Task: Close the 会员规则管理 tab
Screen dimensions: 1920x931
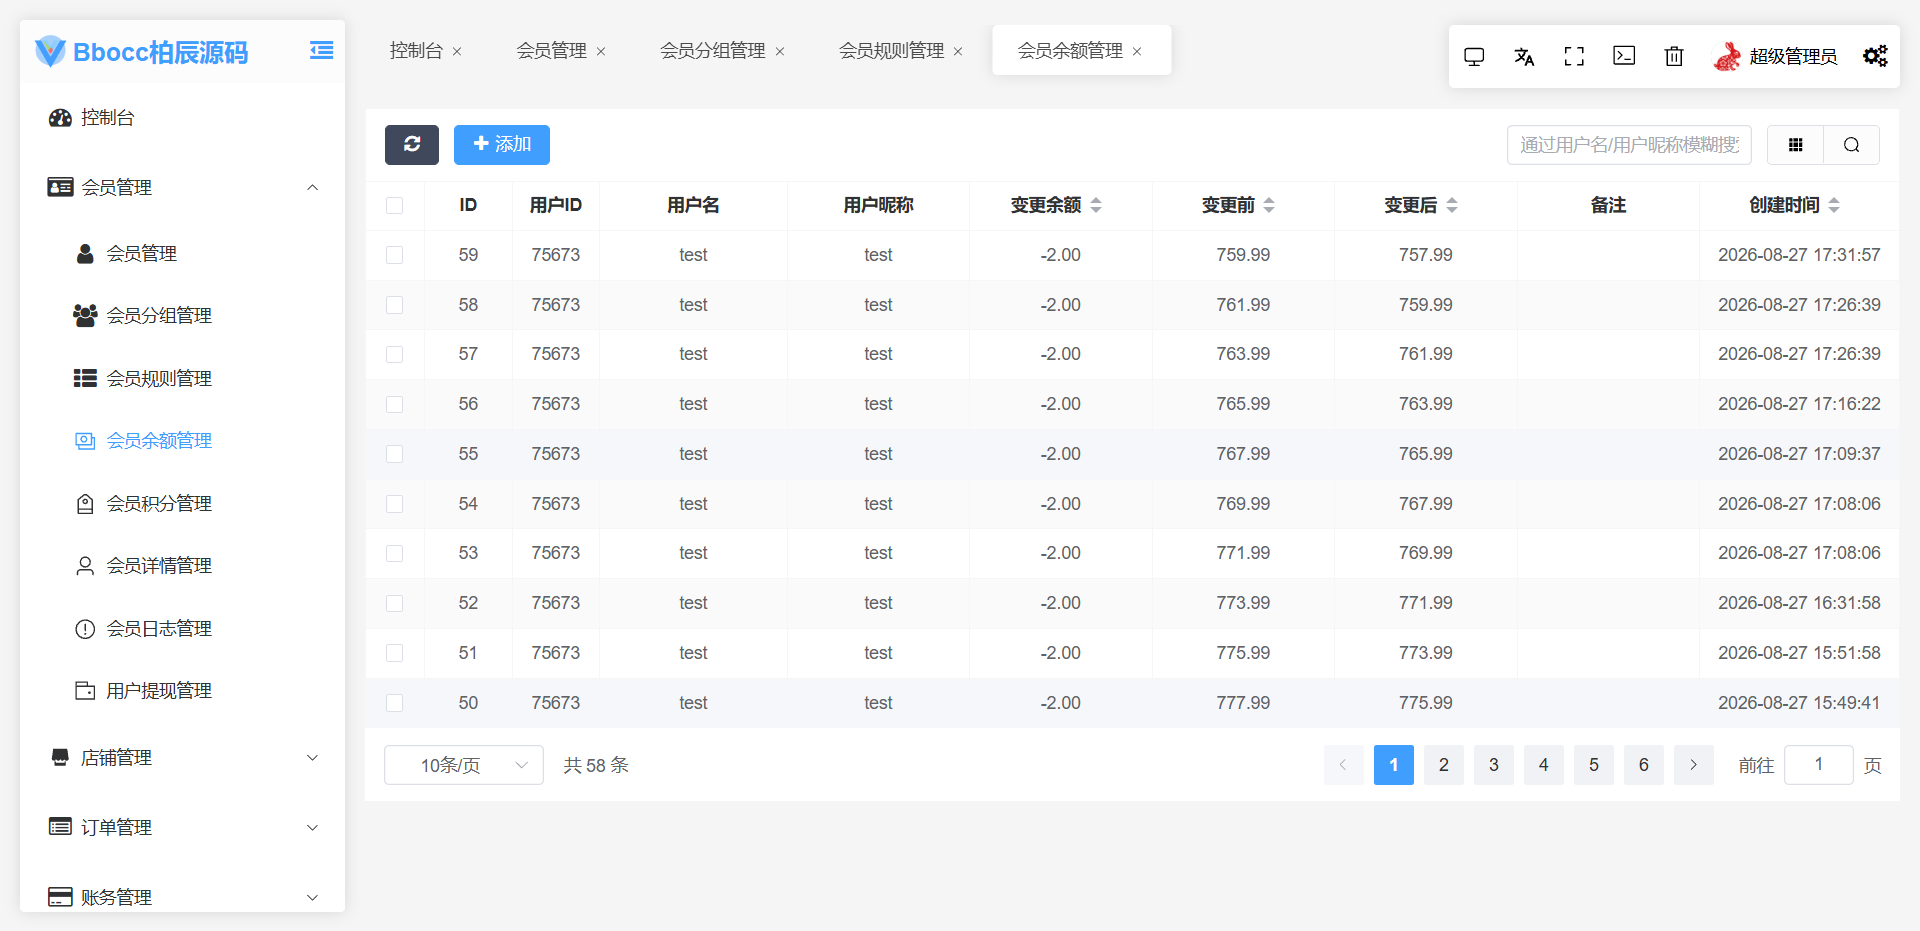Action: (x=958, y=51)
